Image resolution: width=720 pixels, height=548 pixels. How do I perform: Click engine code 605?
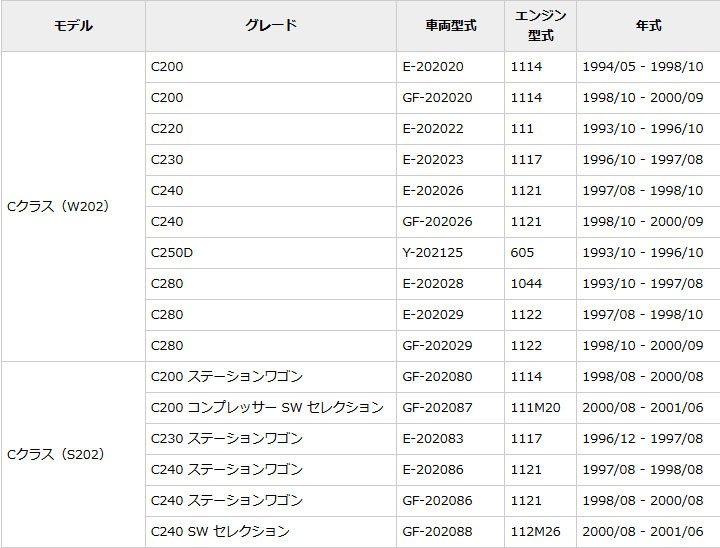(522, 253)
